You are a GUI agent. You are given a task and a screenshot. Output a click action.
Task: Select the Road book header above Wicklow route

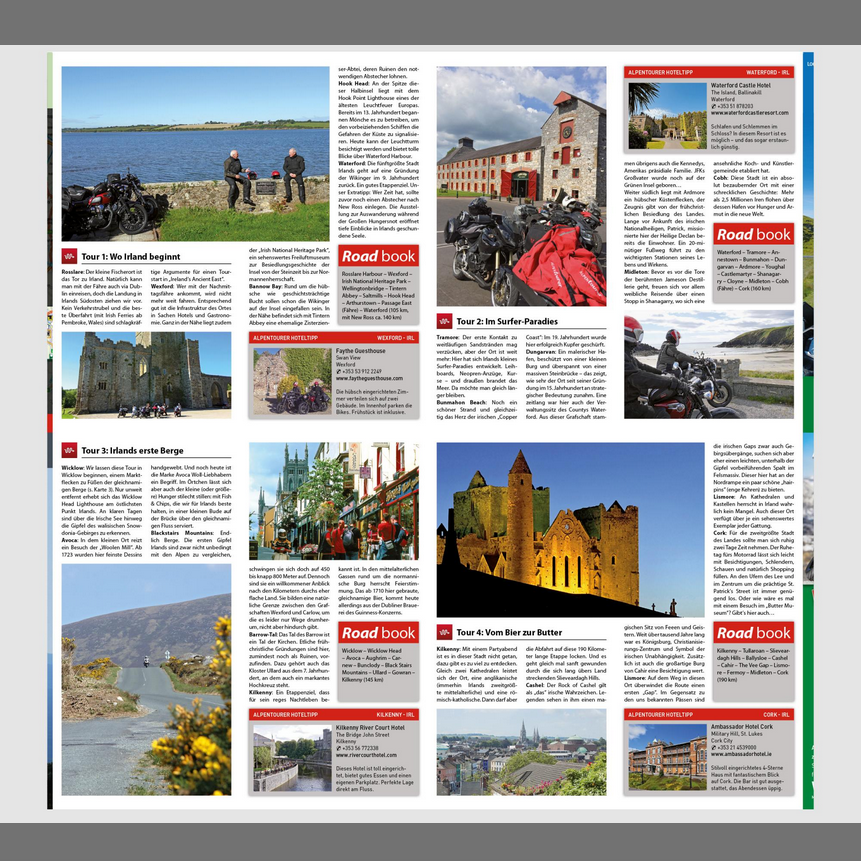[x=378, y=632]
